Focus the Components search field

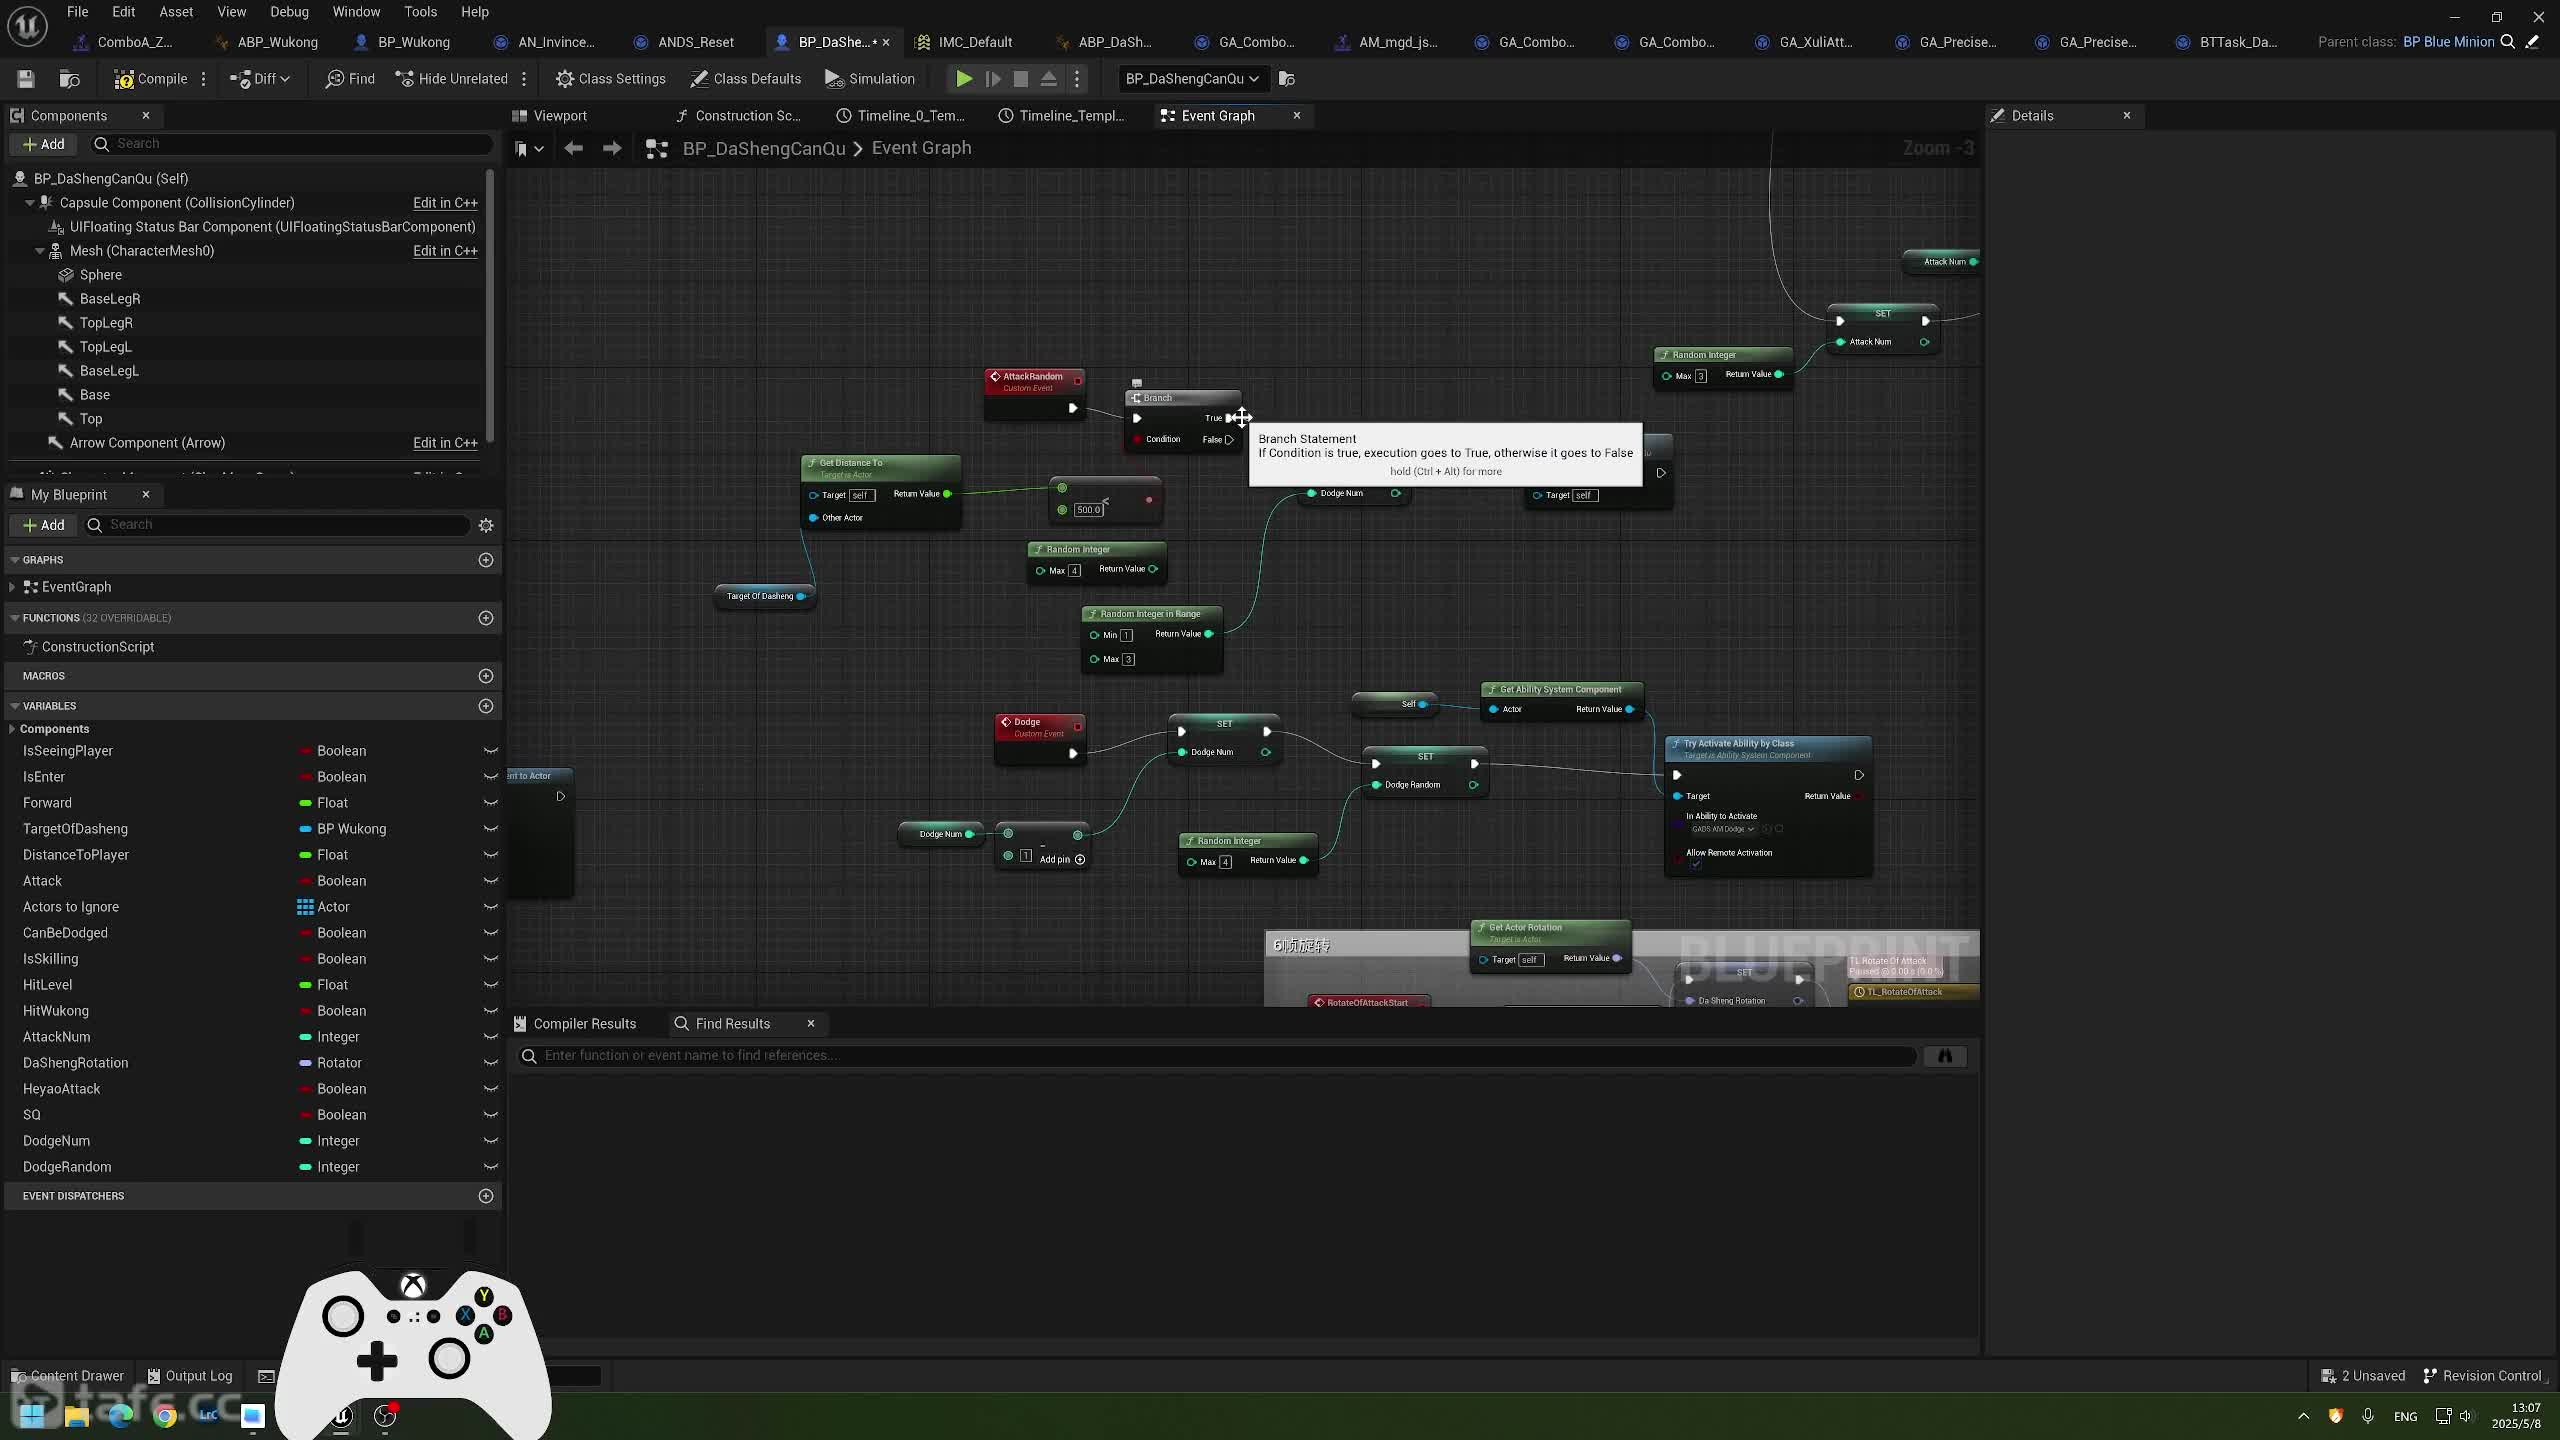290,144
